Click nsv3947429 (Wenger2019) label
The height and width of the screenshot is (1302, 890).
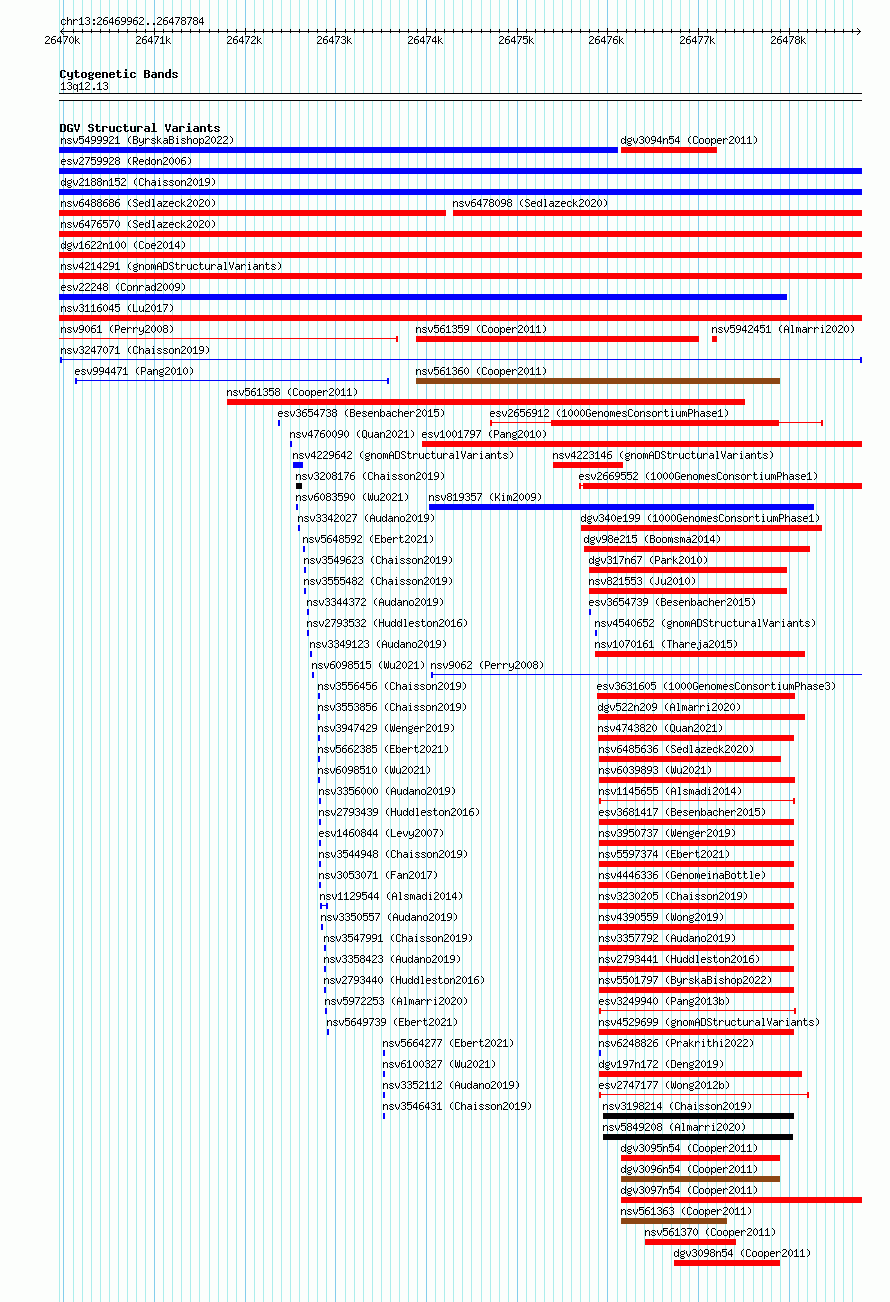tap(386, 728)
